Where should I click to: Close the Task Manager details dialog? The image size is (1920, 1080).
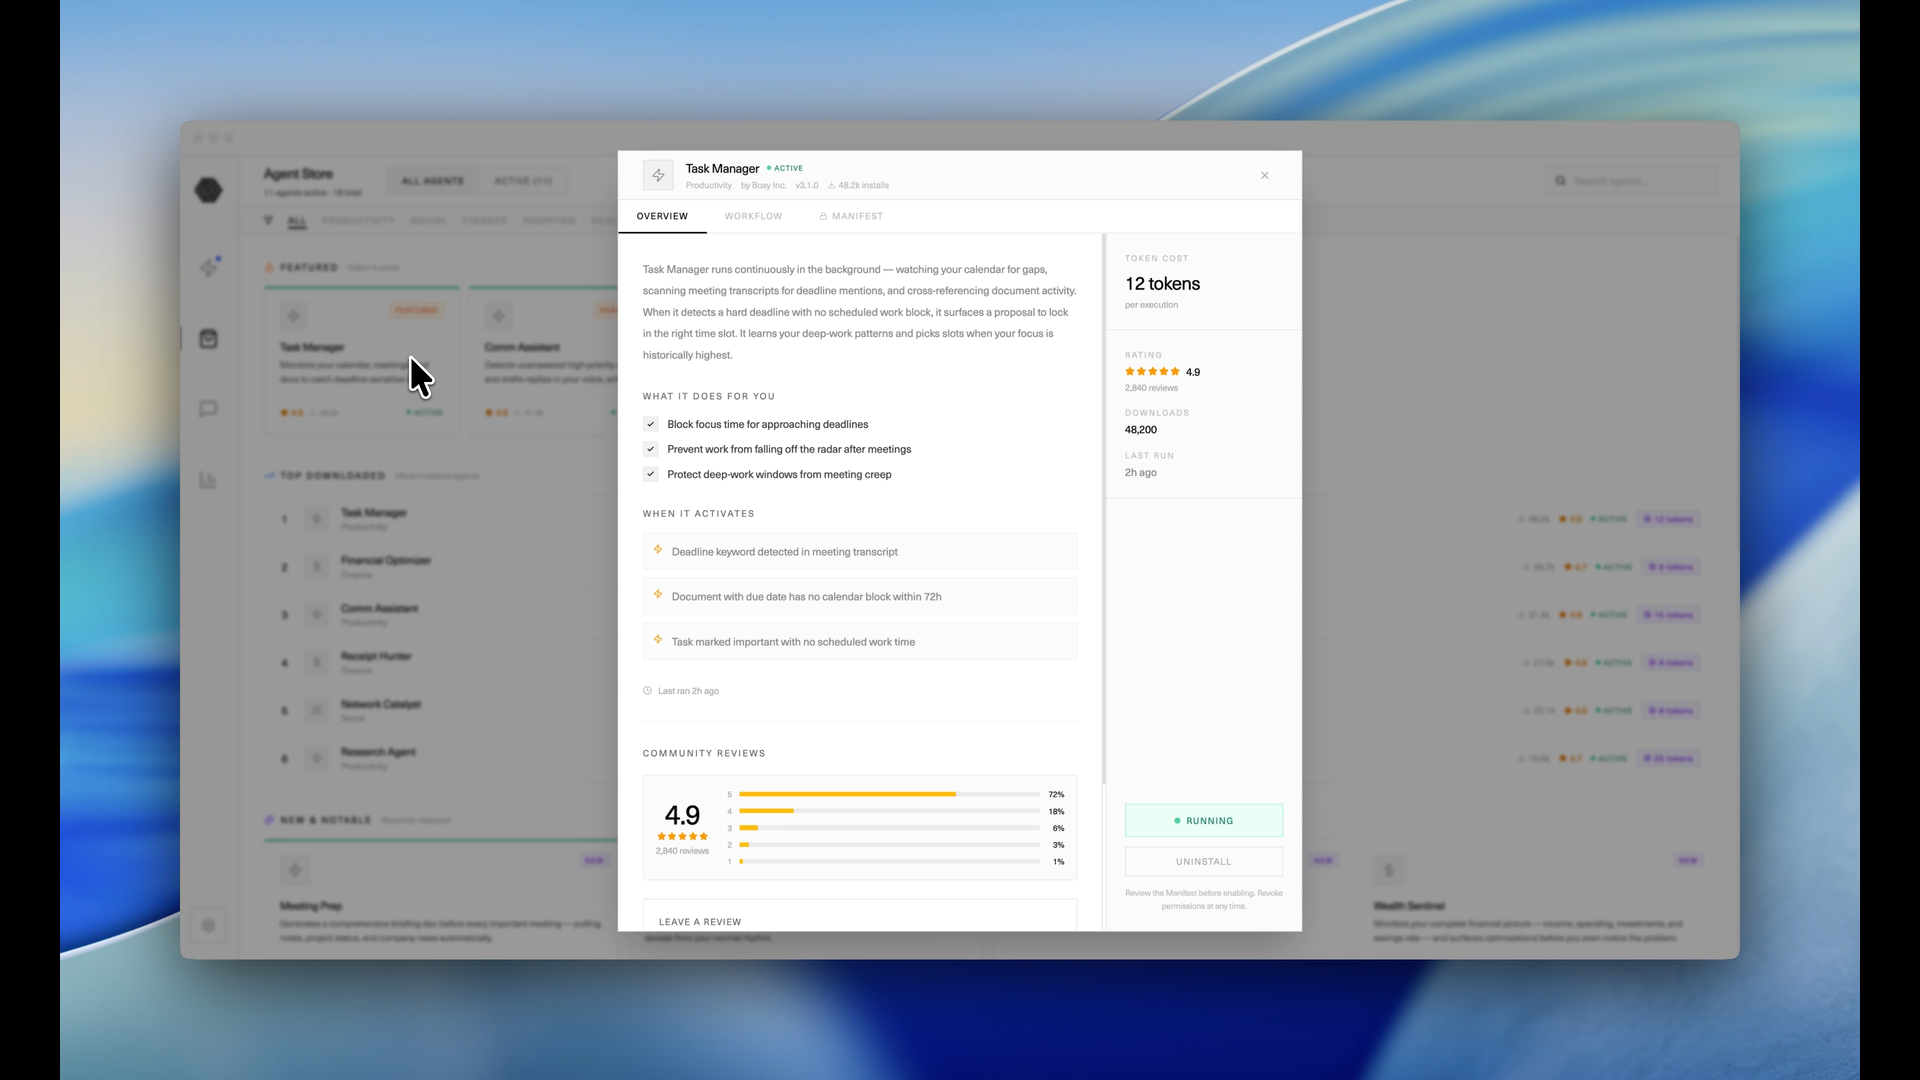point(1264,175)
